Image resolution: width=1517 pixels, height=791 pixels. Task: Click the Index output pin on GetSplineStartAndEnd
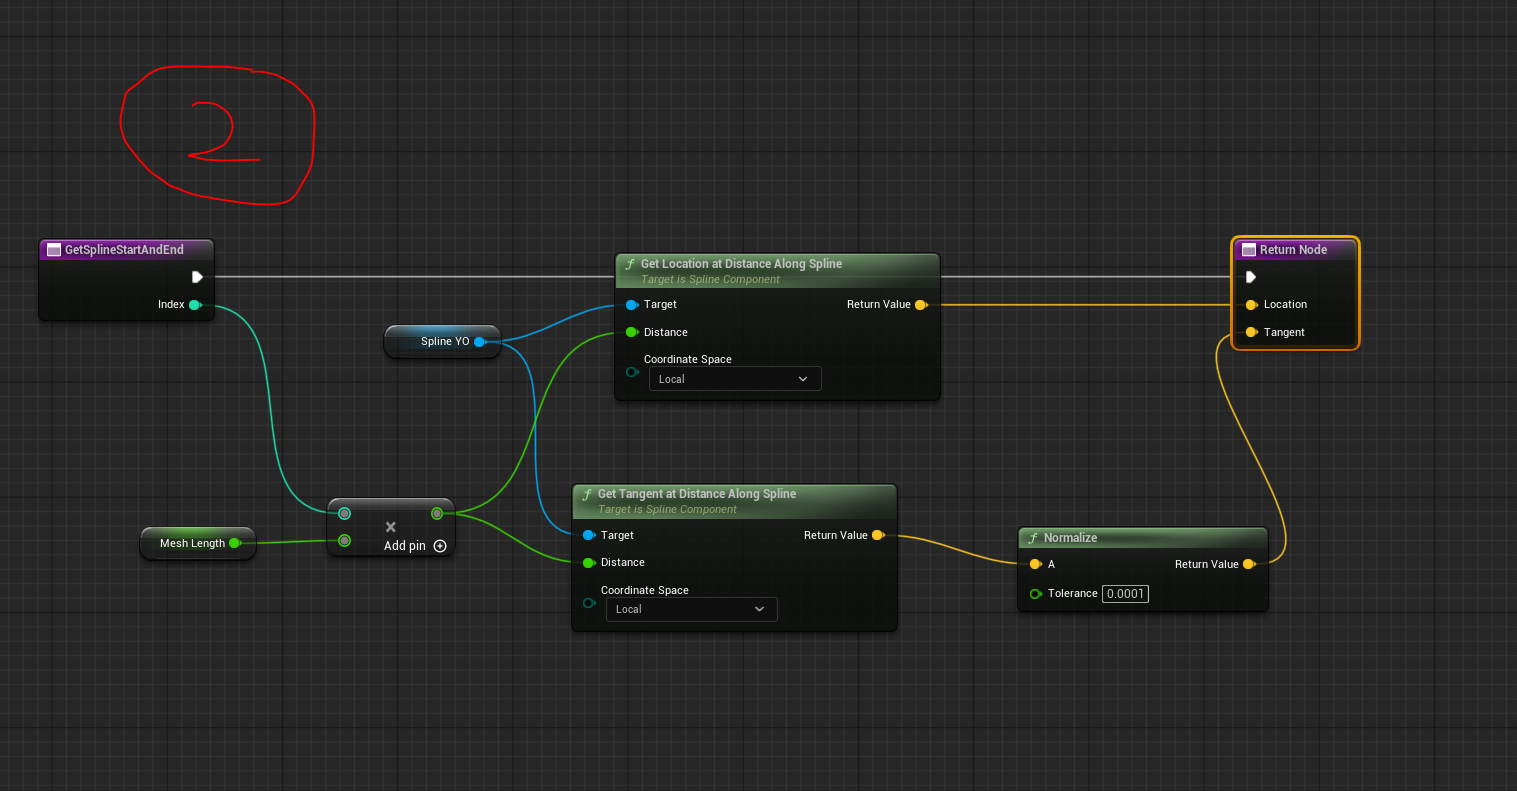click(195, 305)
